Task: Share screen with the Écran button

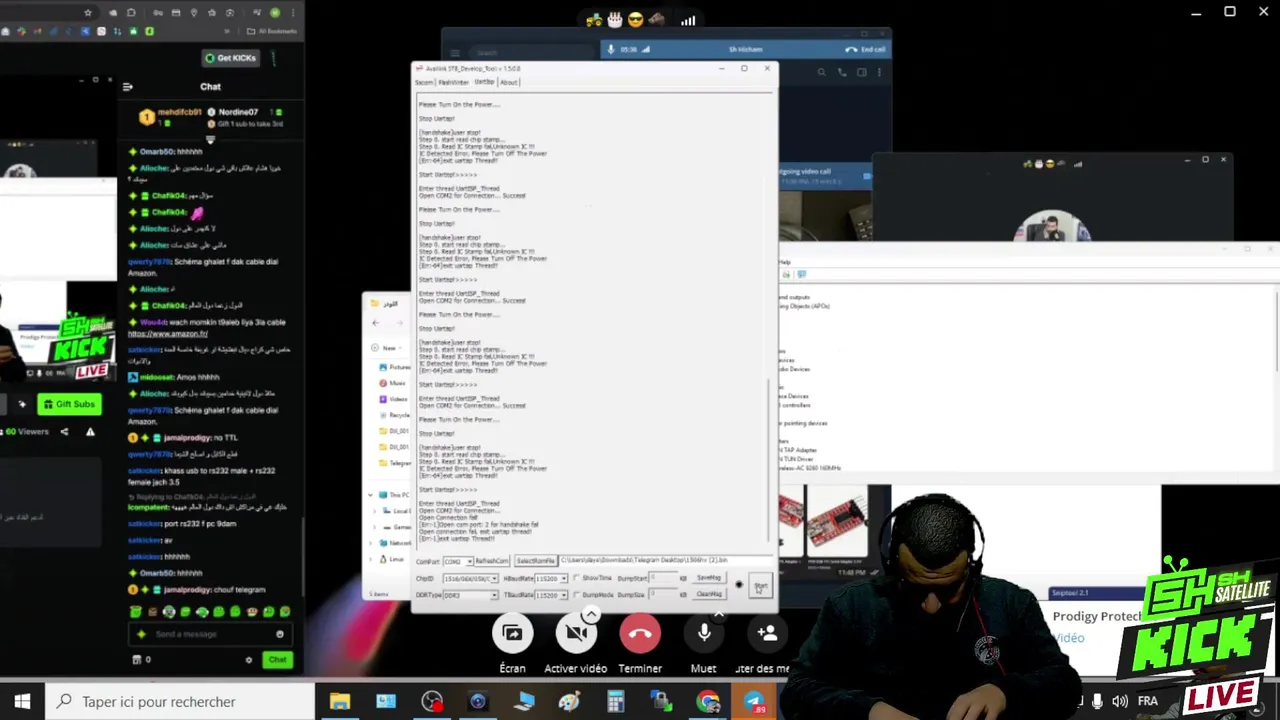Action: 512,633
